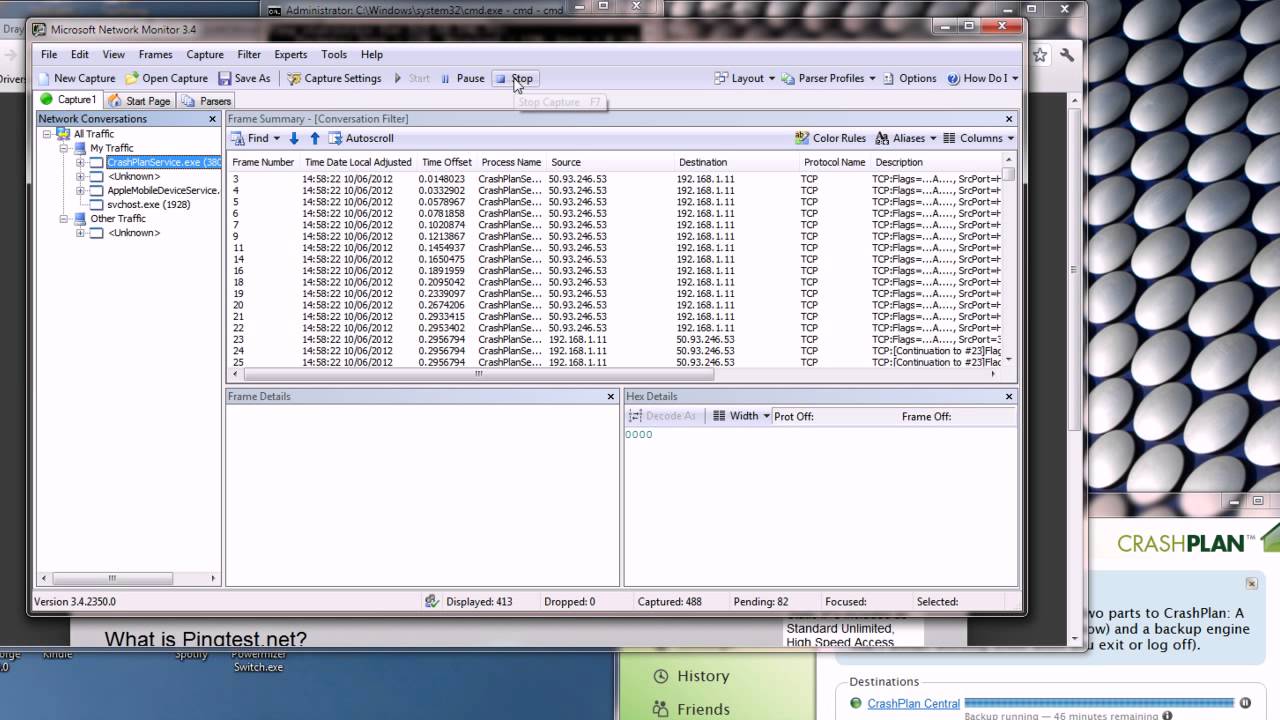
Task: Select AppleMobileDeviceService conversation
Action: [163, 190]
